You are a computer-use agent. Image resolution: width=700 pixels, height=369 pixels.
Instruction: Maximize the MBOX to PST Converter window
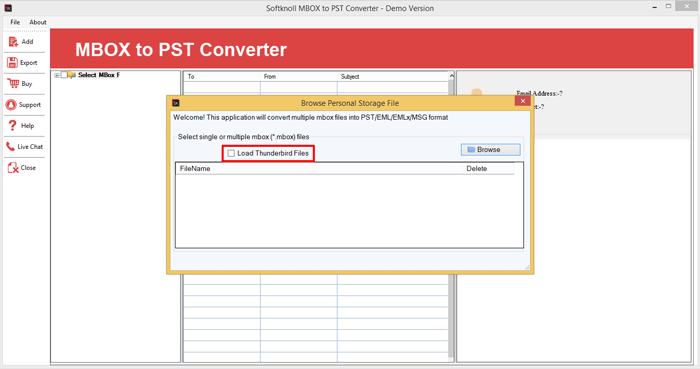pyautogui.click(x=668, y=6)
